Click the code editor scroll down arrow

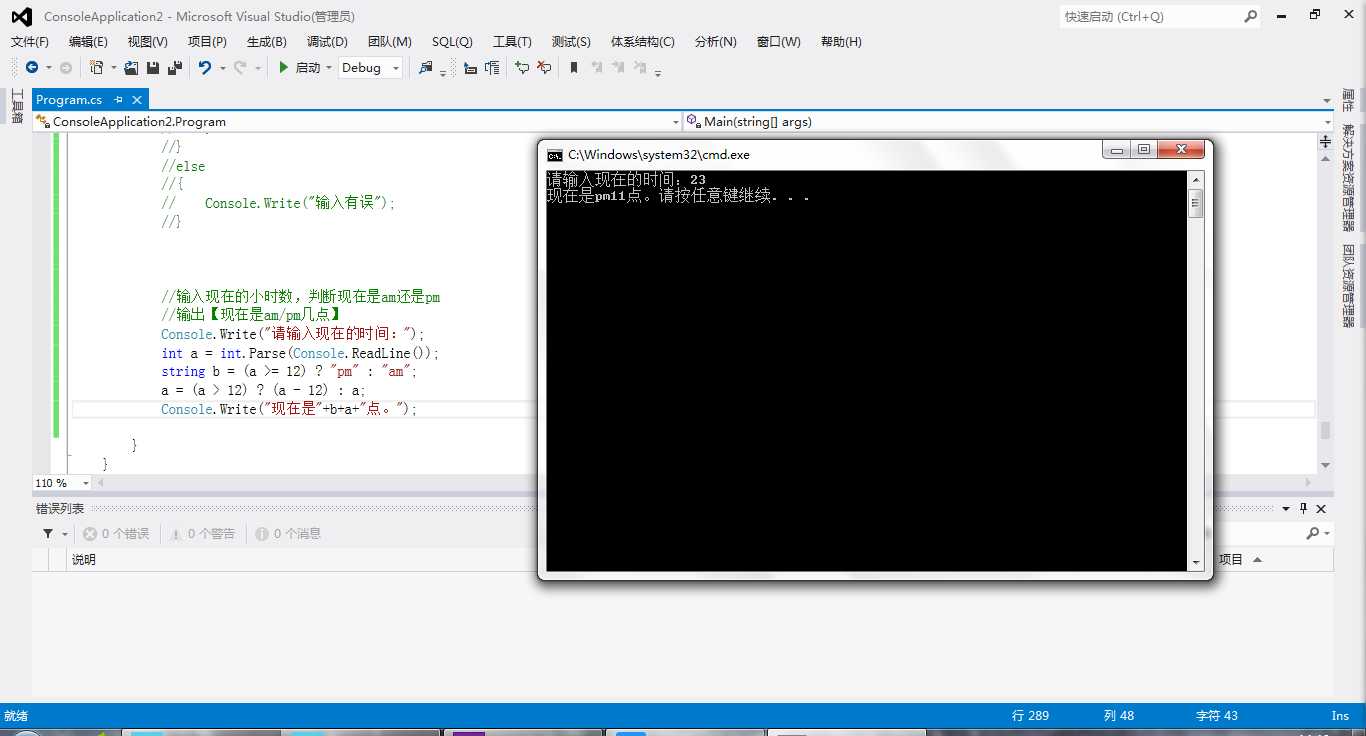pyautogui.click(x=1325, y=465)
